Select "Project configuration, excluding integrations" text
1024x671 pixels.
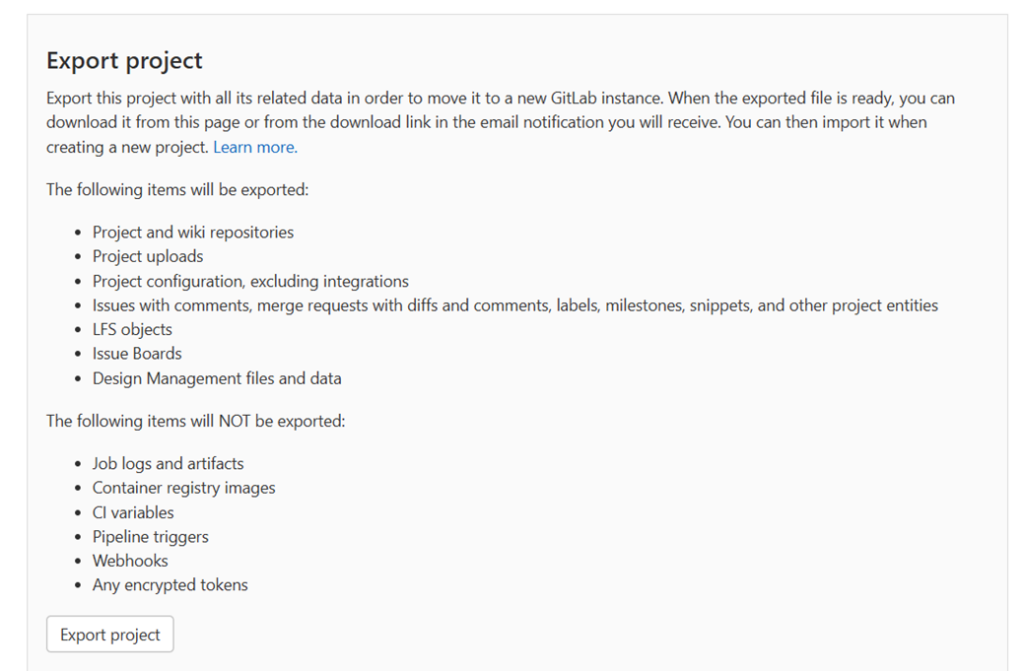(250, 281)
